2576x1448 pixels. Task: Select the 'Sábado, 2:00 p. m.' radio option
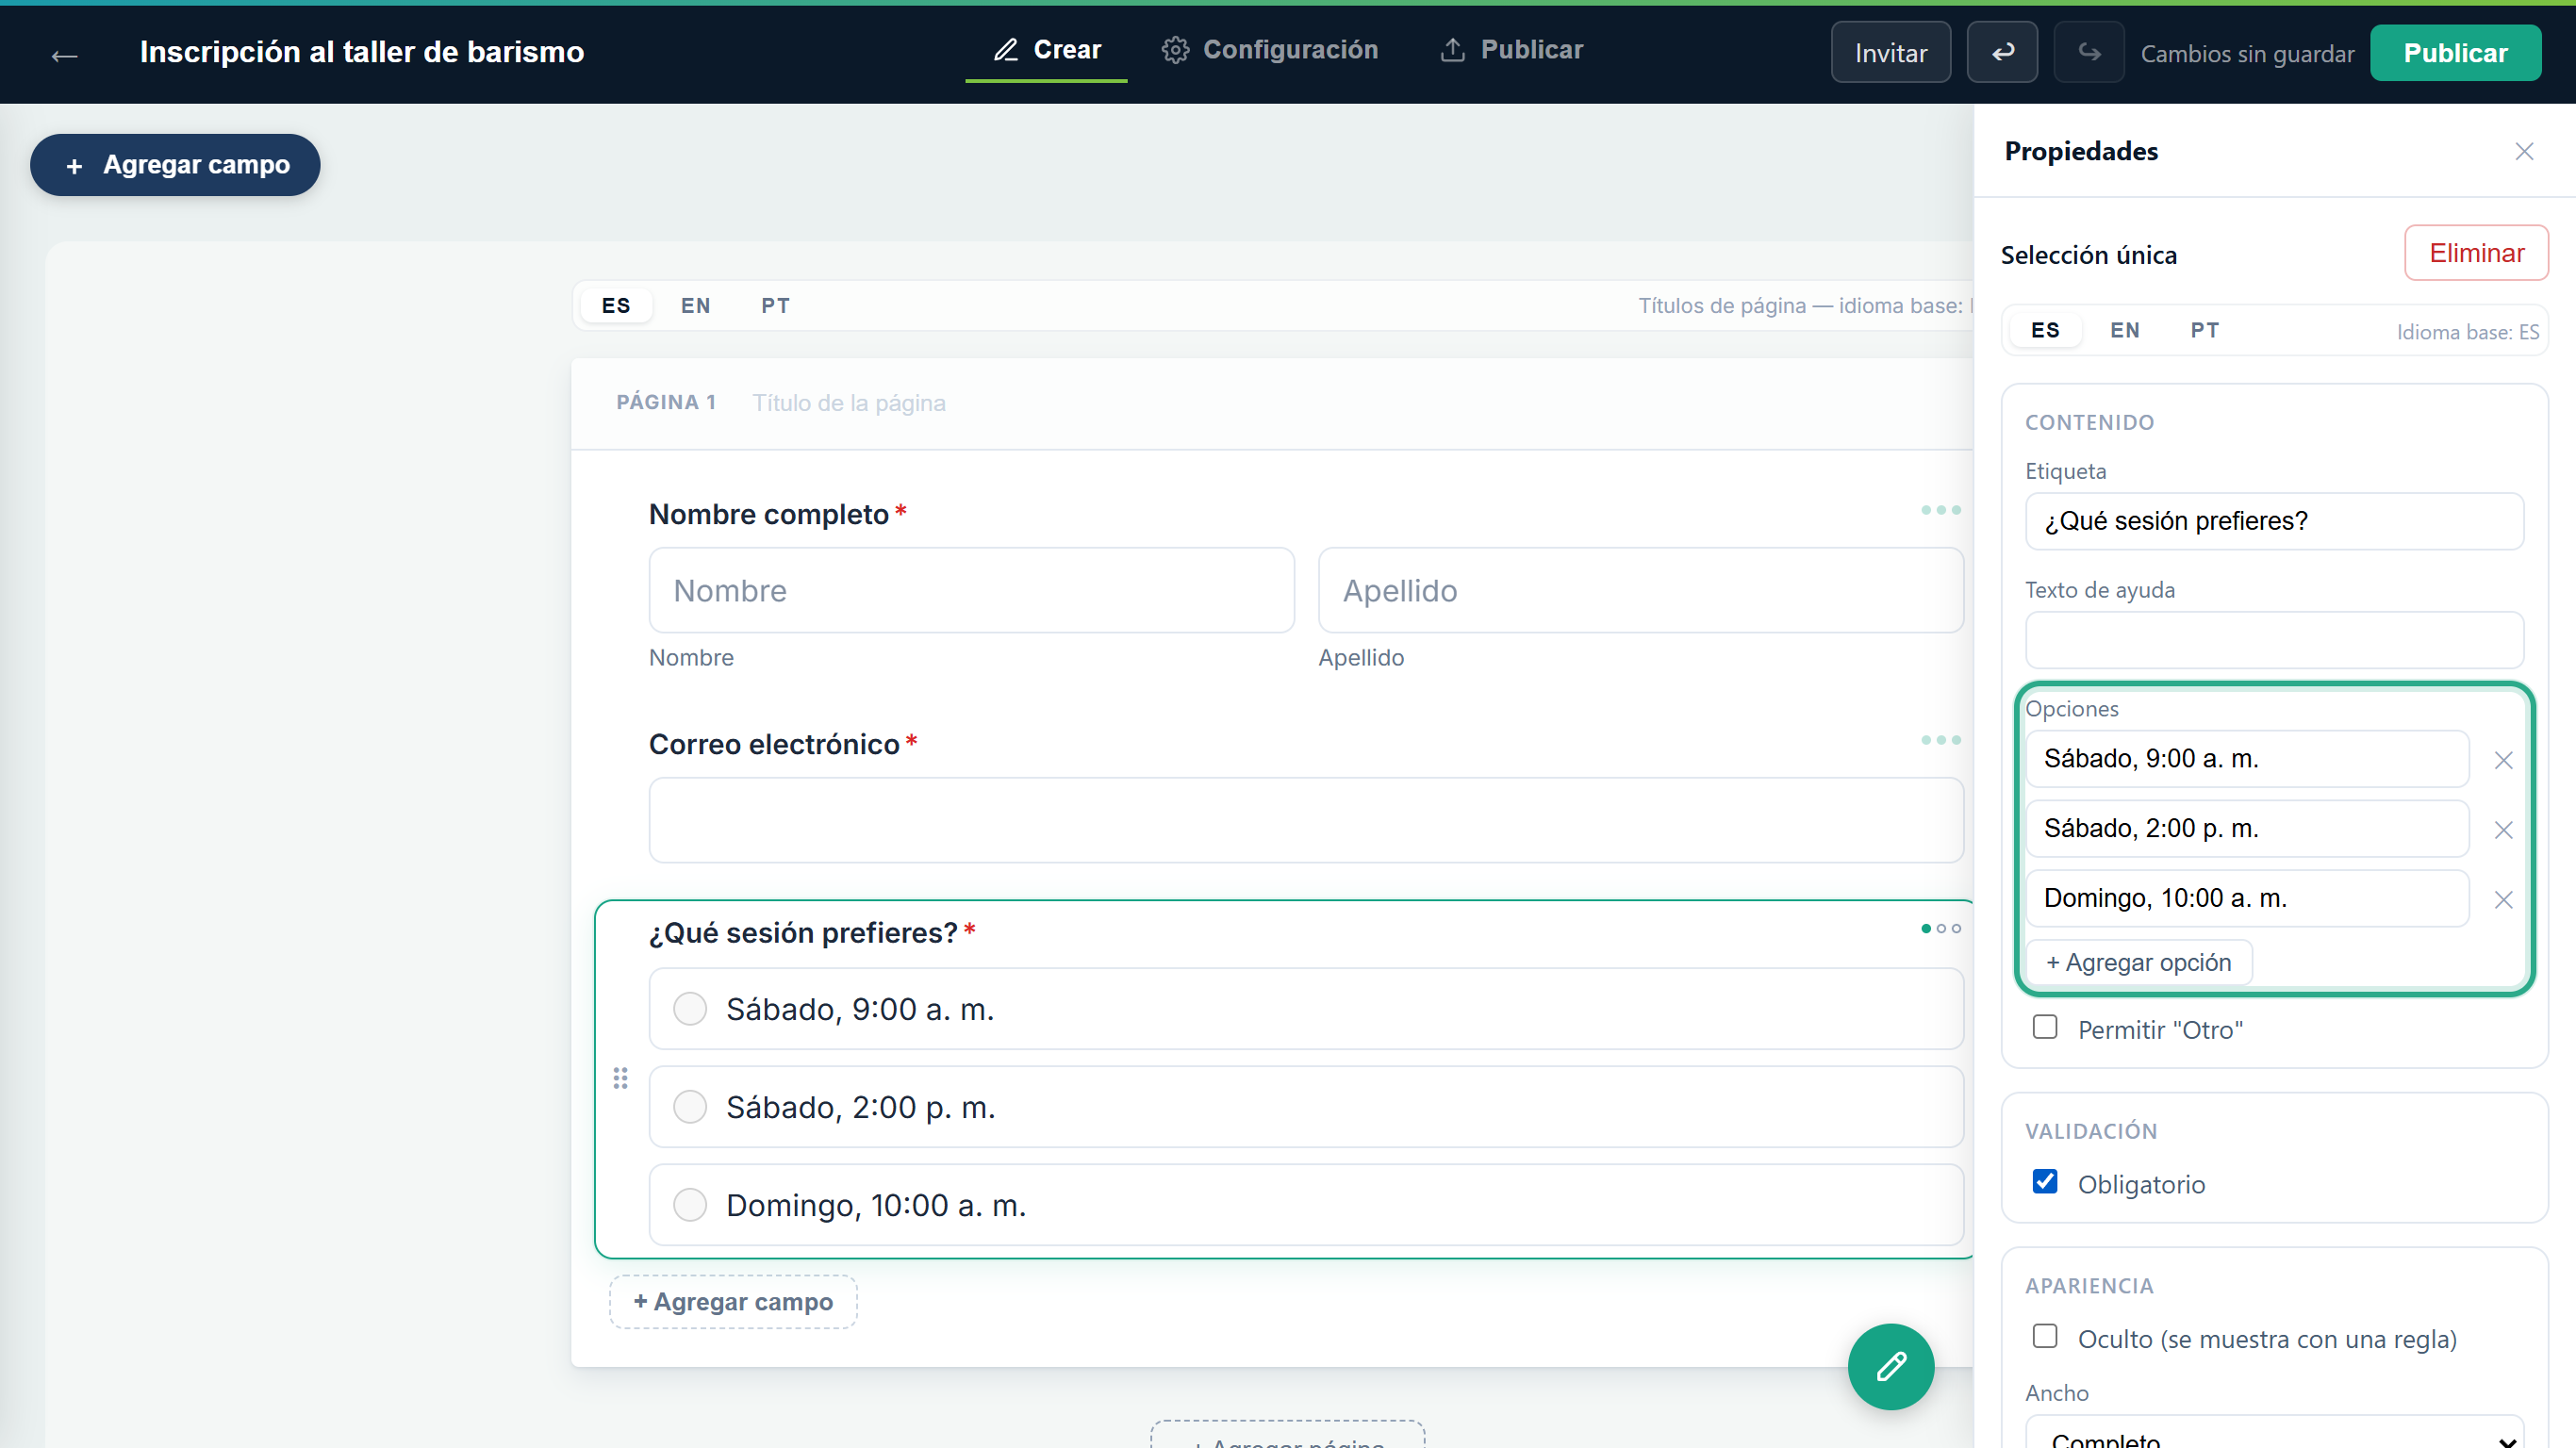click(x=690, y=1107)
